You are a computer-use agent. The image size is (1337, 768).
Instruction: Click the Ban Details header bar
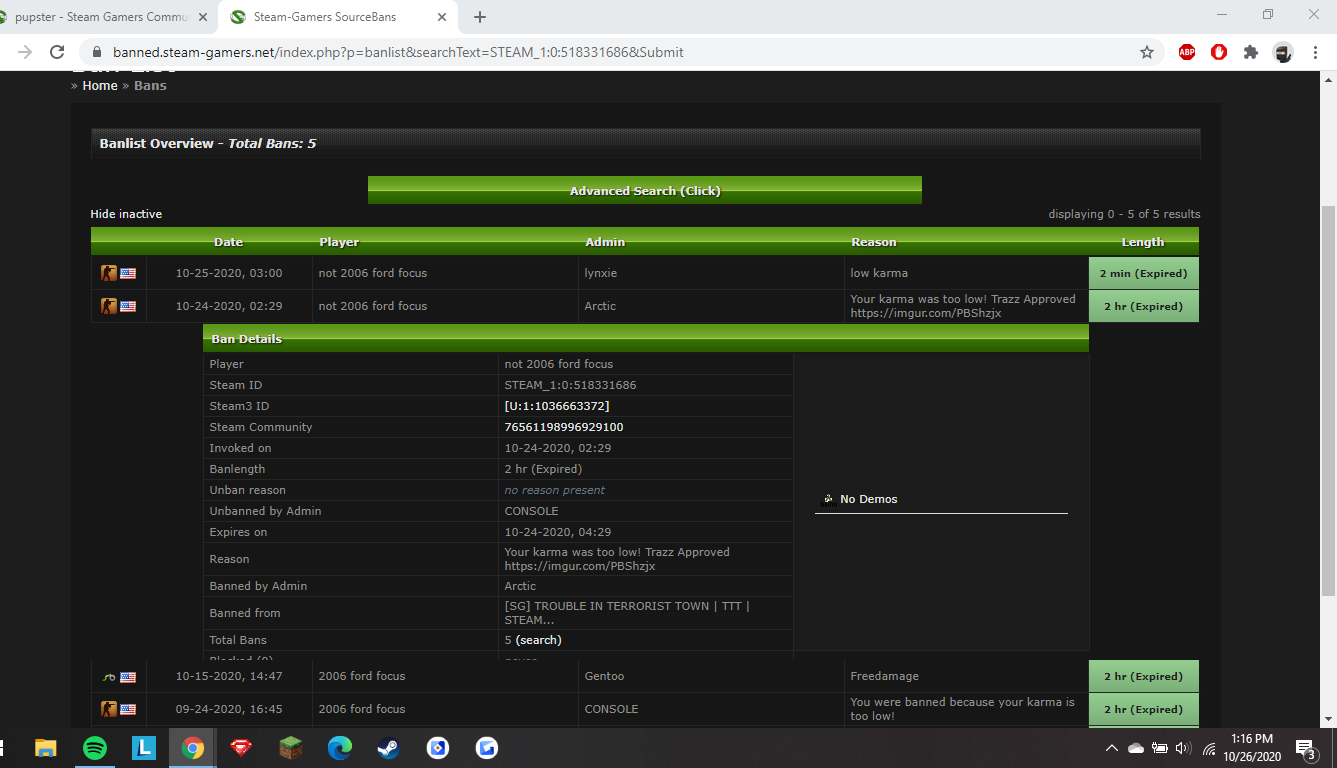(x=646, y=339)
